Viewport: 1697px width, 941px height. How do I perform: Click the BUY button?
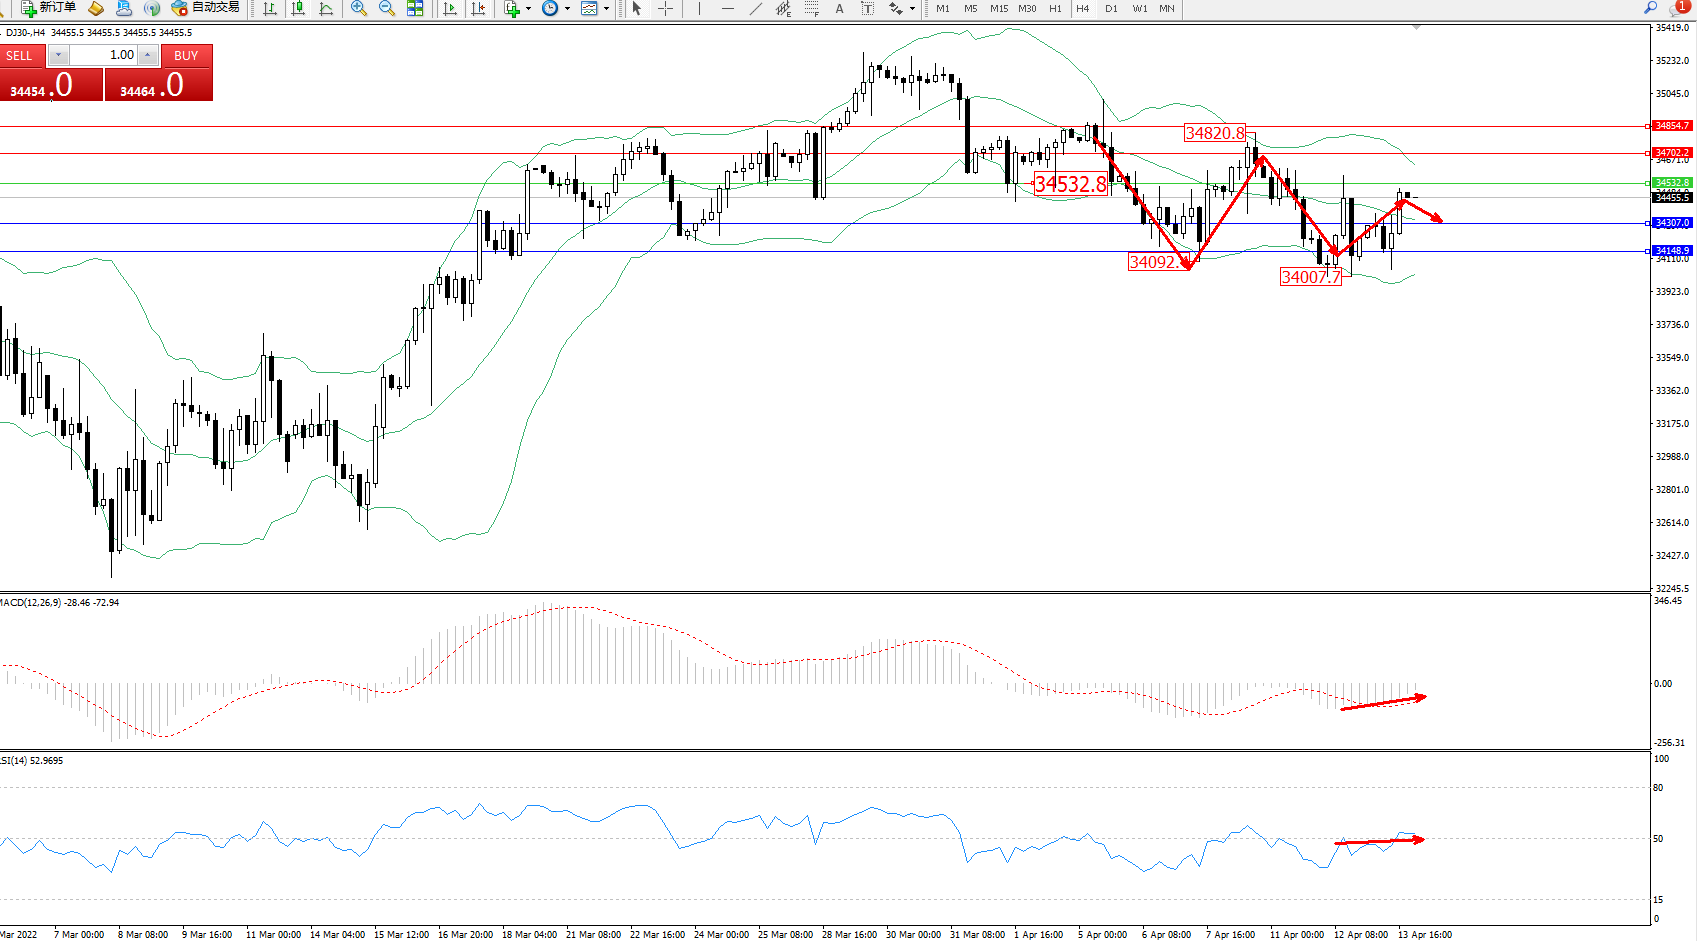(186, 56)
